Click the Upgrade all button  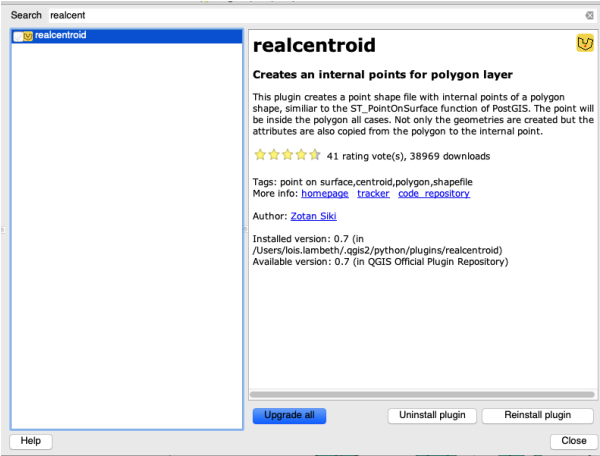(289, 415)
